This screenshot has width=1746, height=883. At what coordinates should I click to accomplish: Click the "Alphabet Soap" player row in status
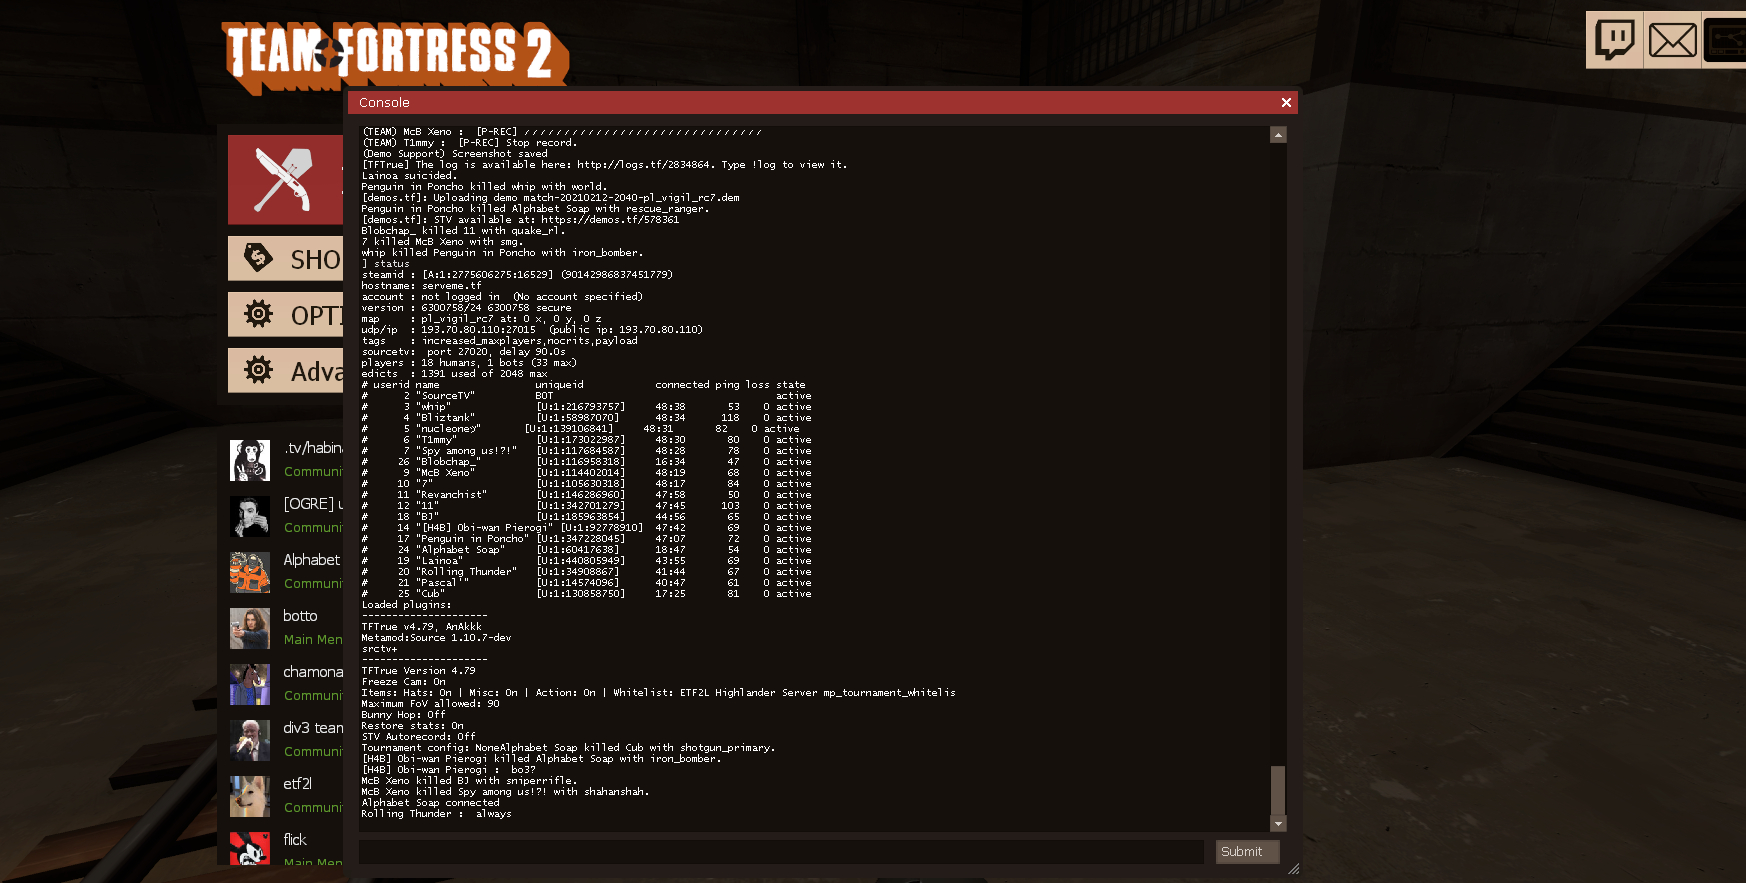tap(586, 550)
